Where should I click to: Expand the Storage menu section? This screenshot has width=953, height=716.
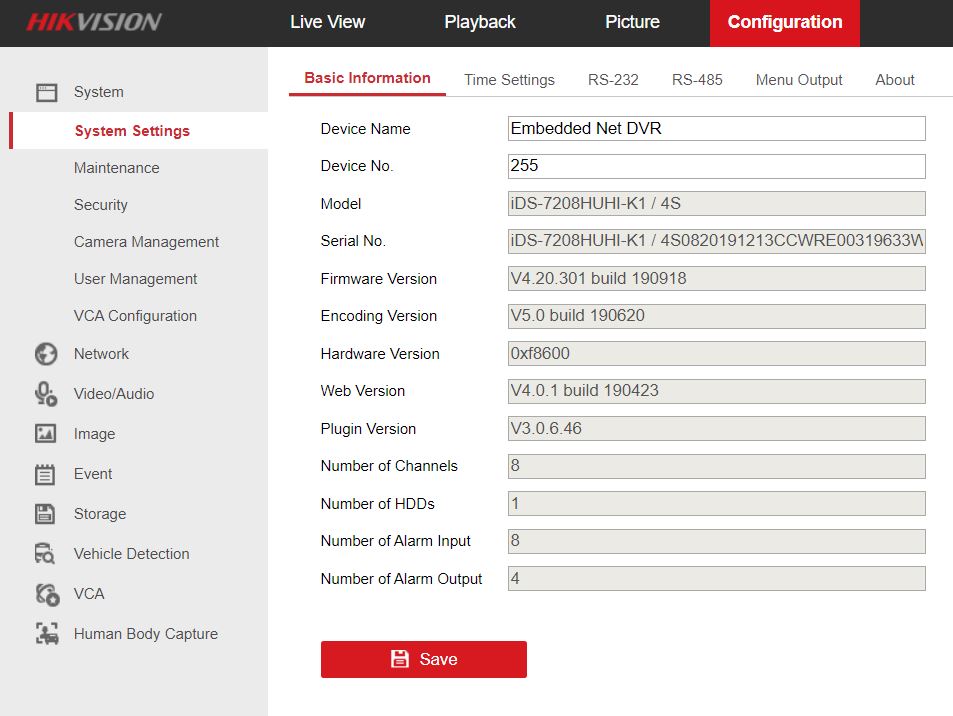(100, 514)
